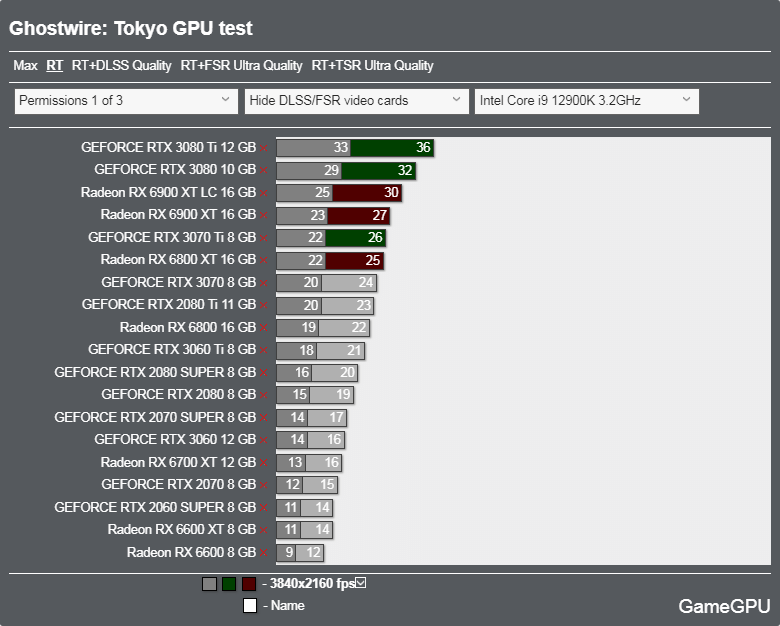The image size is (780, 626).
Task: Remove GEFORCE RTX 3060 12 GB with red X
Action: (x=264, y=440)
